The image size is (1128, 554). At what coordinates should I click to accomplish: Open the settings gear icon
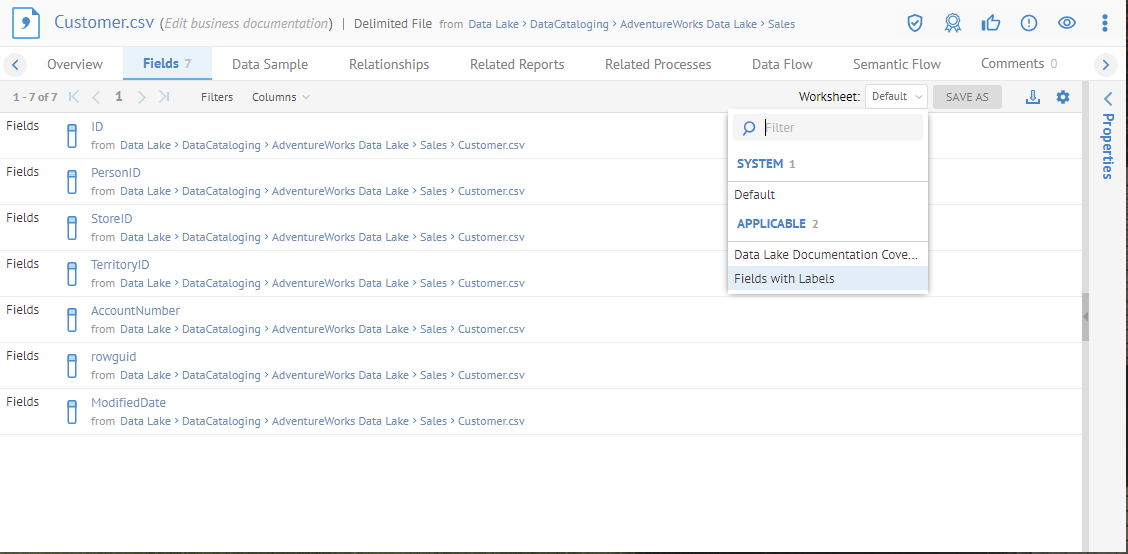pos(1063,97)
